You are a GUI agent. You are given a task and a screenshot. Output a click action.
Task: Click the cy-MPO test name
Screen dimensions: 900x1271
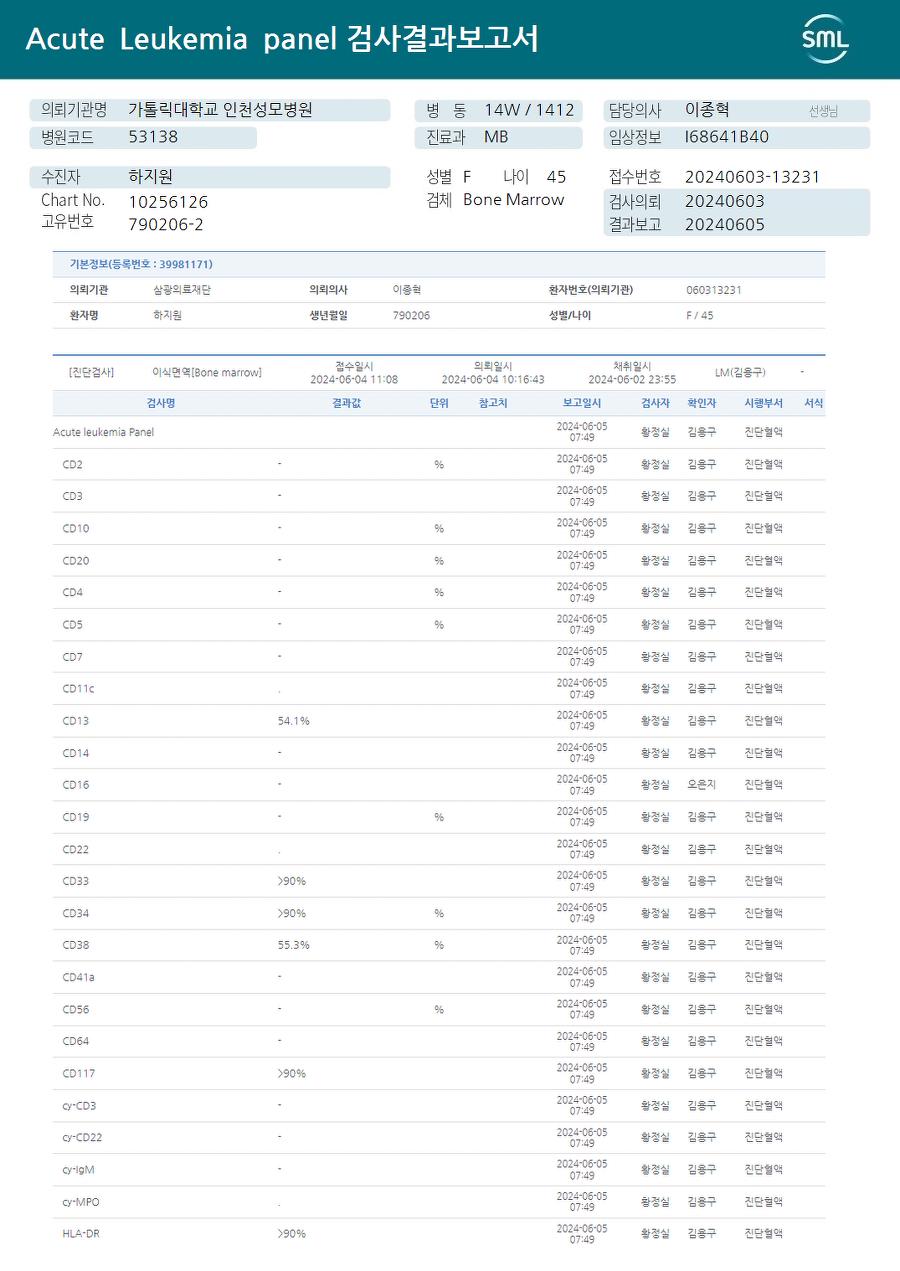click(x=81, y=1201)
